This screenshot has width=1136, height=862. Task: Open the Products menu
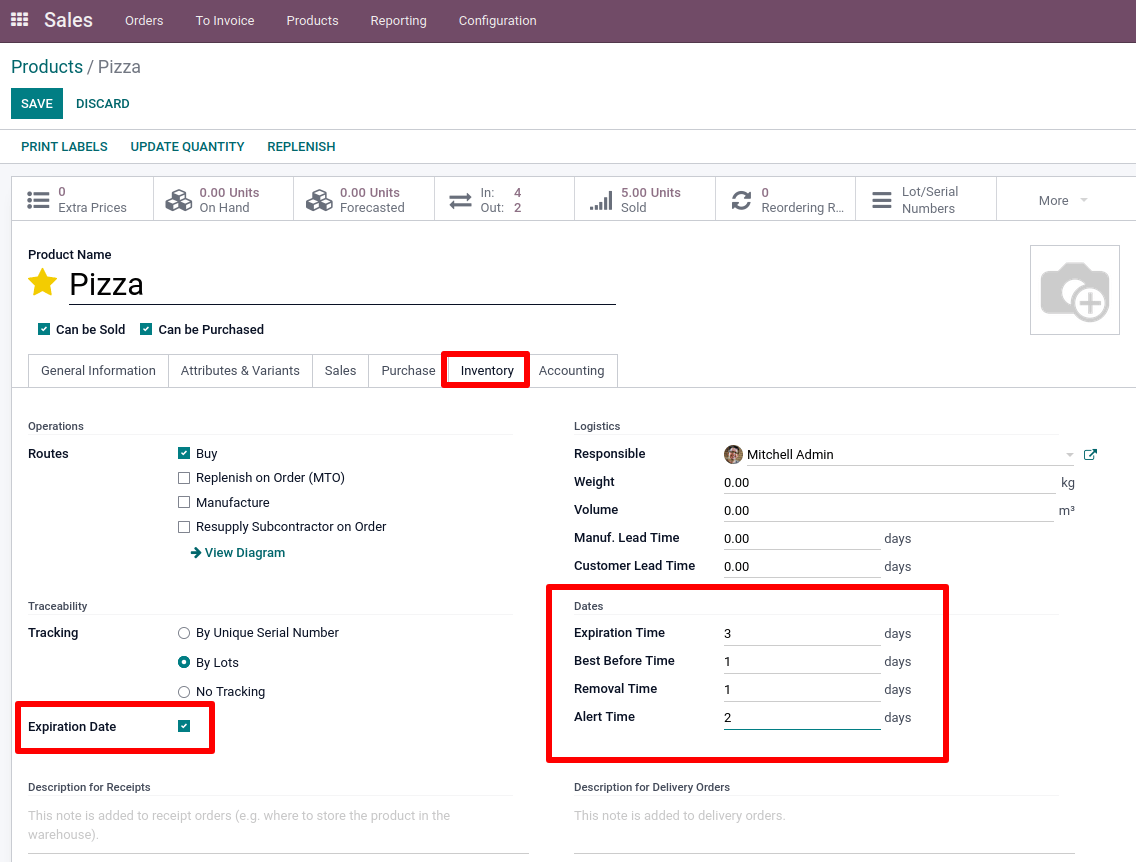click(312, 20)
